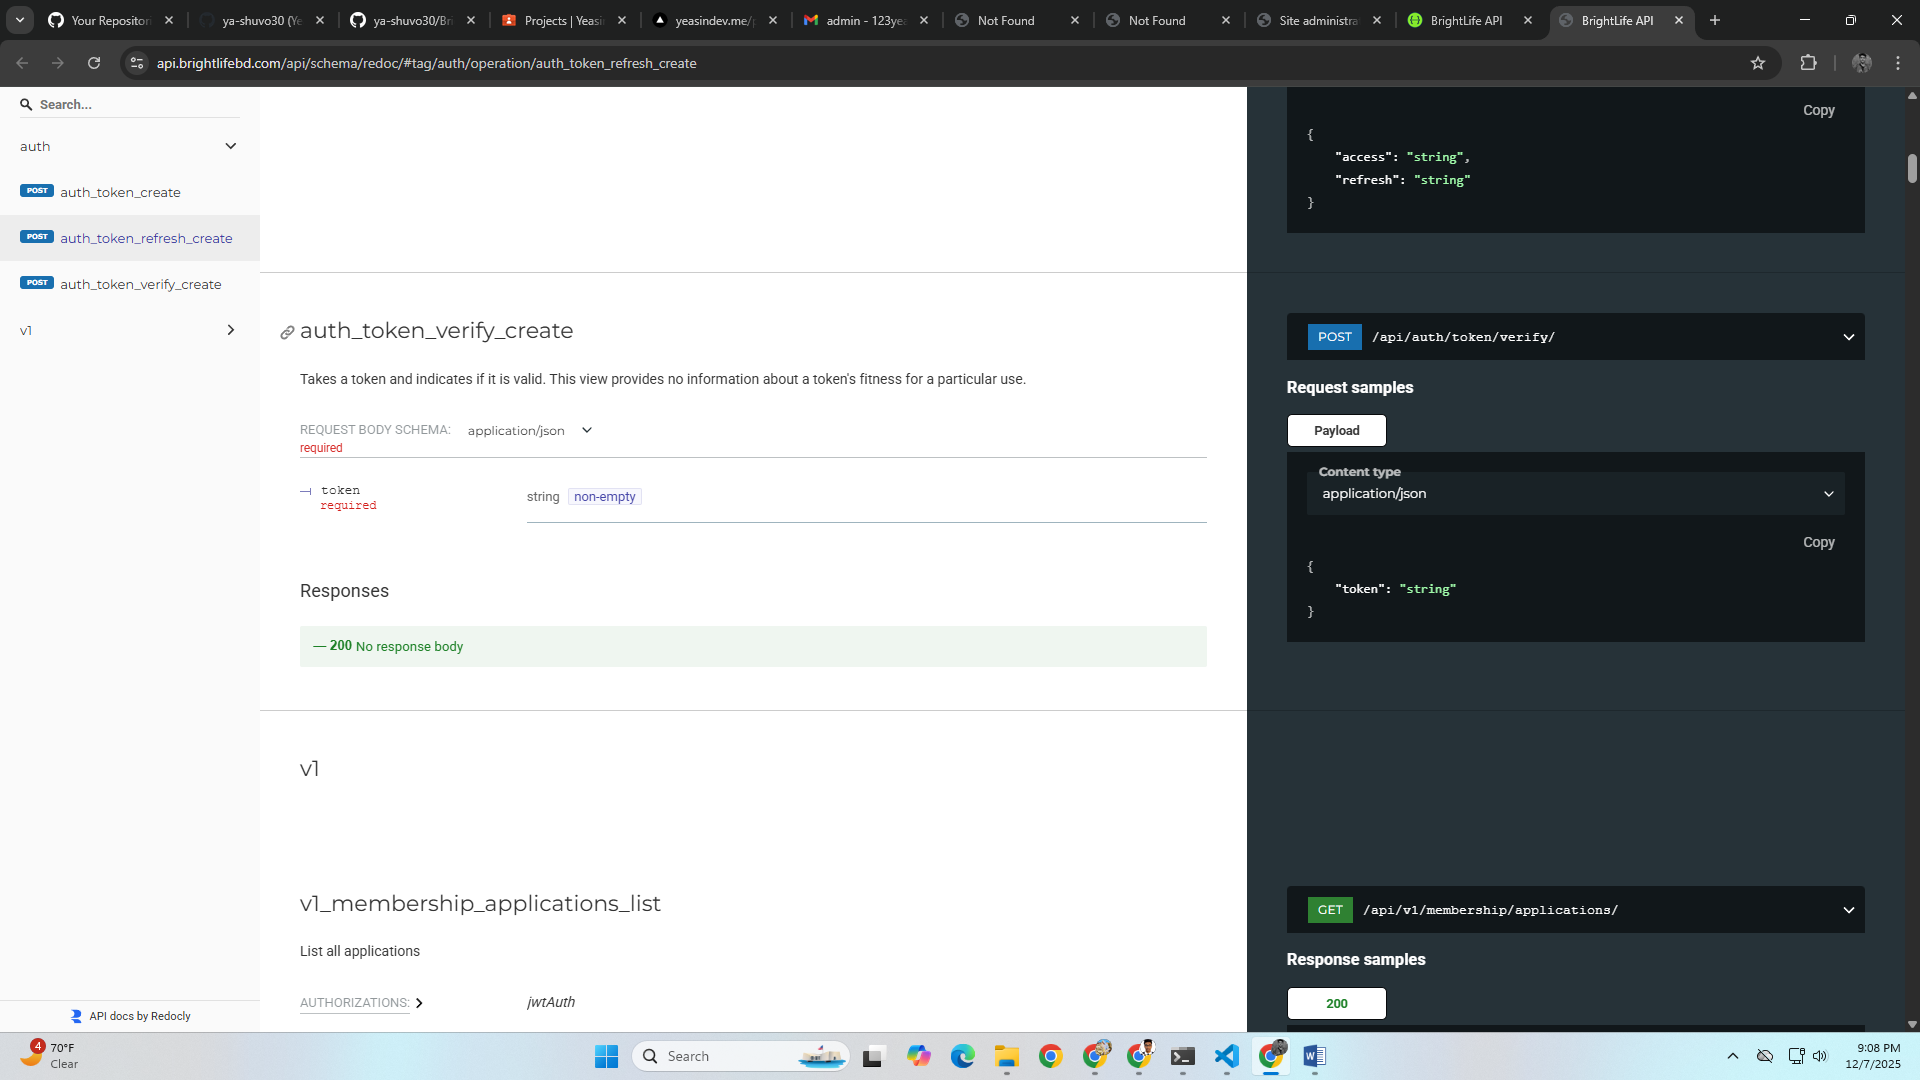
Task: Collapse the auth section in the sidebar
Action: point(231,146)
